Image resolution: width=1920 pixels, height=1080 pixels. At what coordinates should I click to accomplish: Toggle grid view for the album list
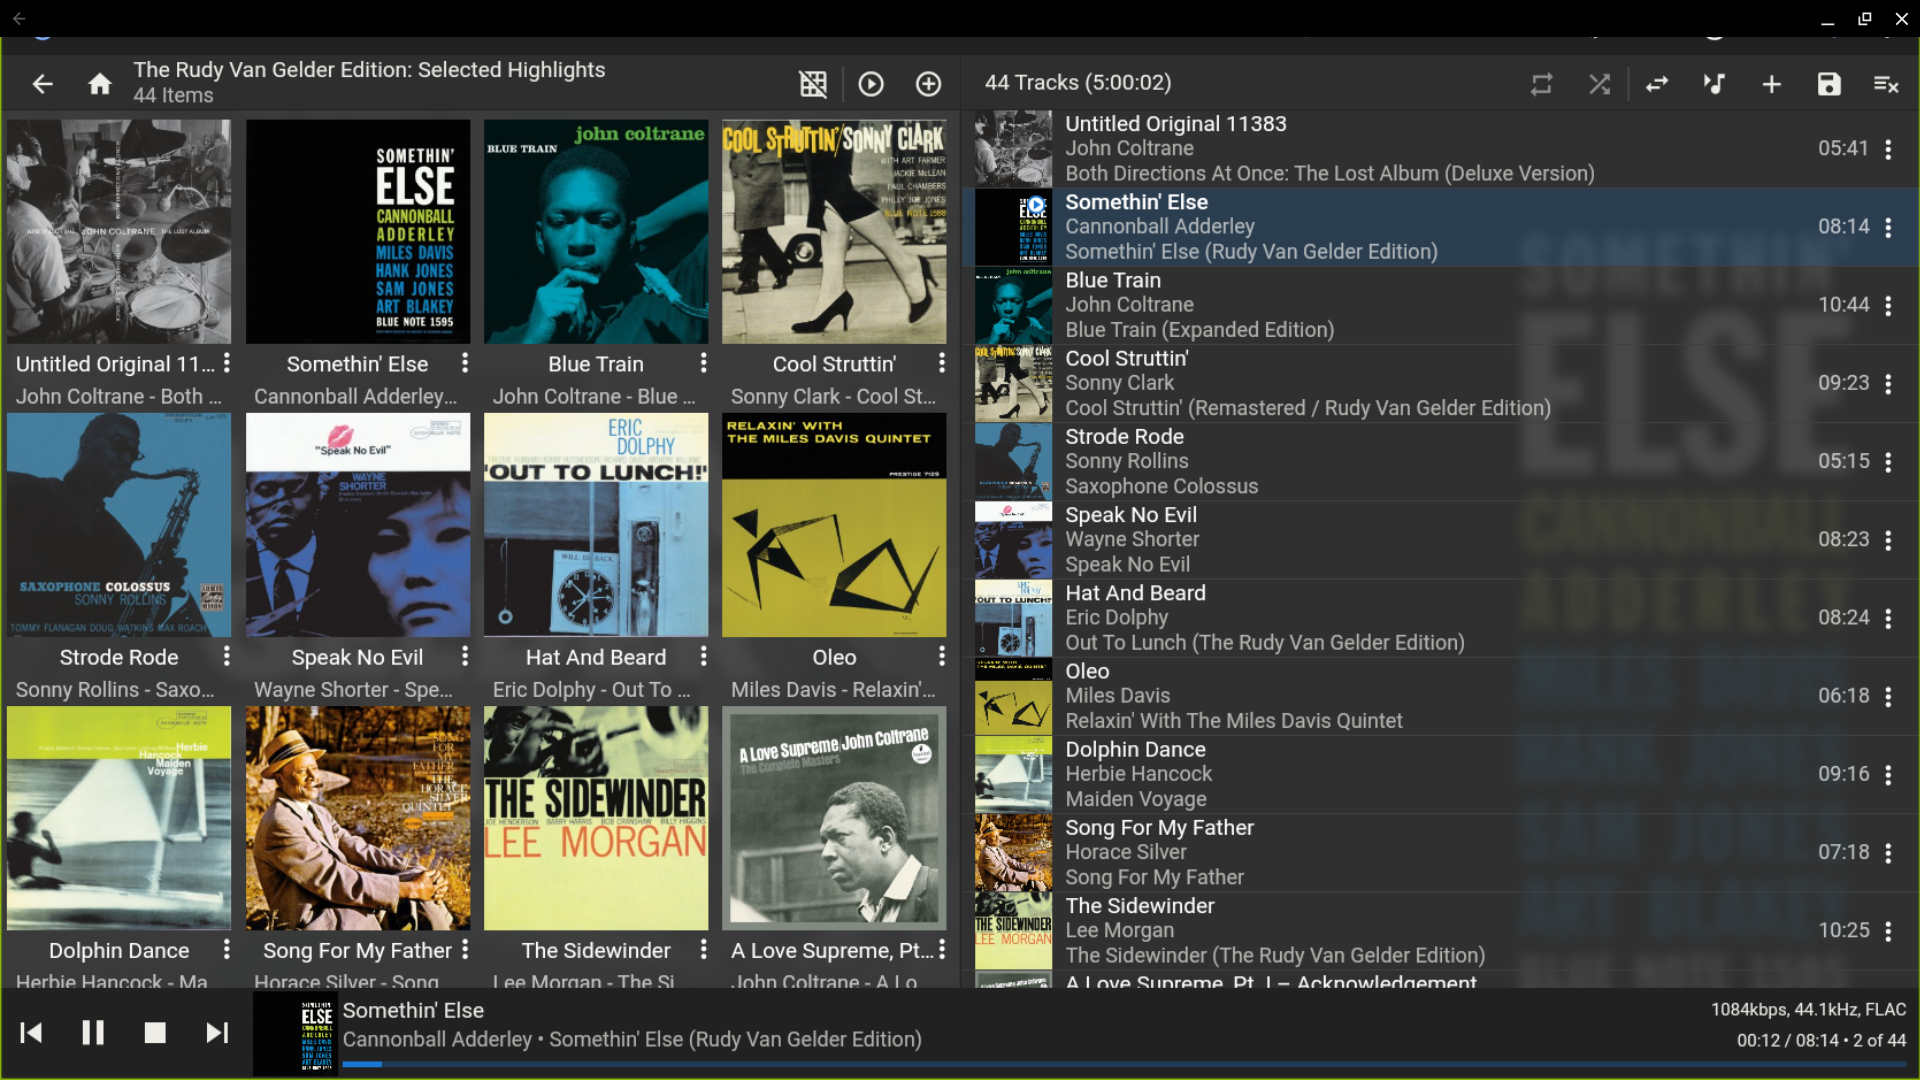pos(813,84)
